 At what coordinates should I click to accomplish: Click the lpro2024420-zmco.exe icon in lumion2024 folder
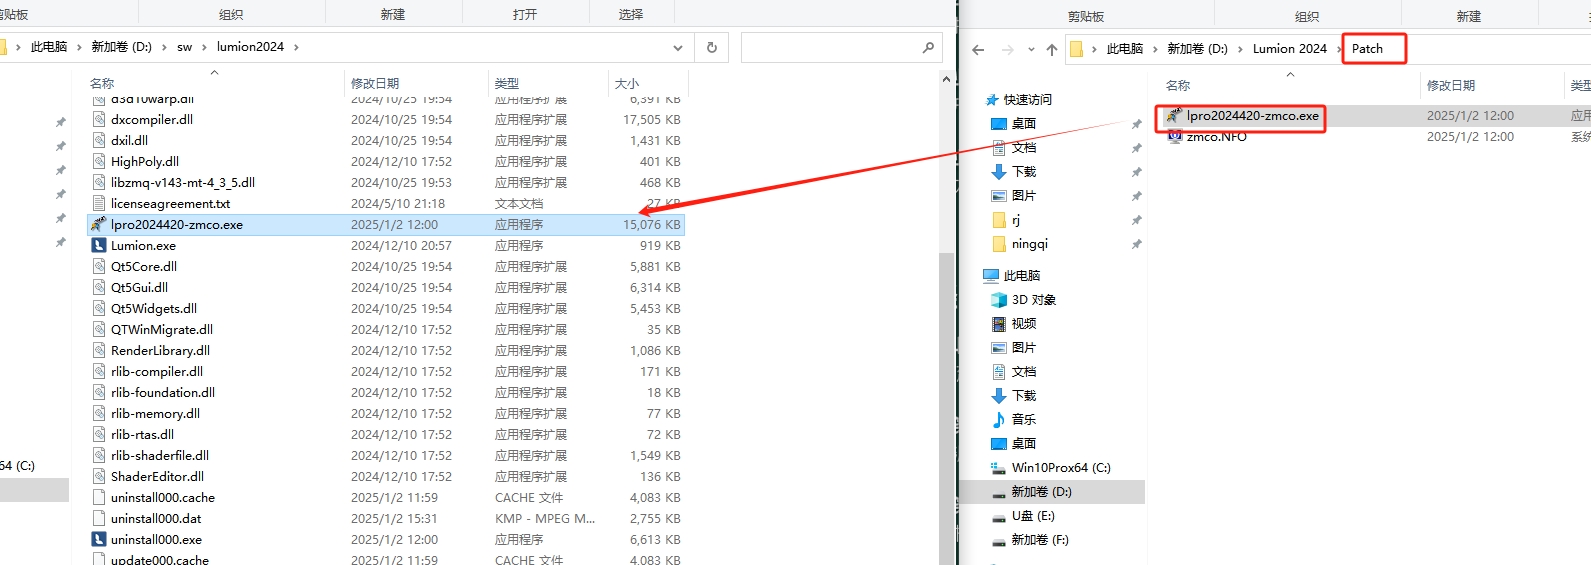(99, 224)
